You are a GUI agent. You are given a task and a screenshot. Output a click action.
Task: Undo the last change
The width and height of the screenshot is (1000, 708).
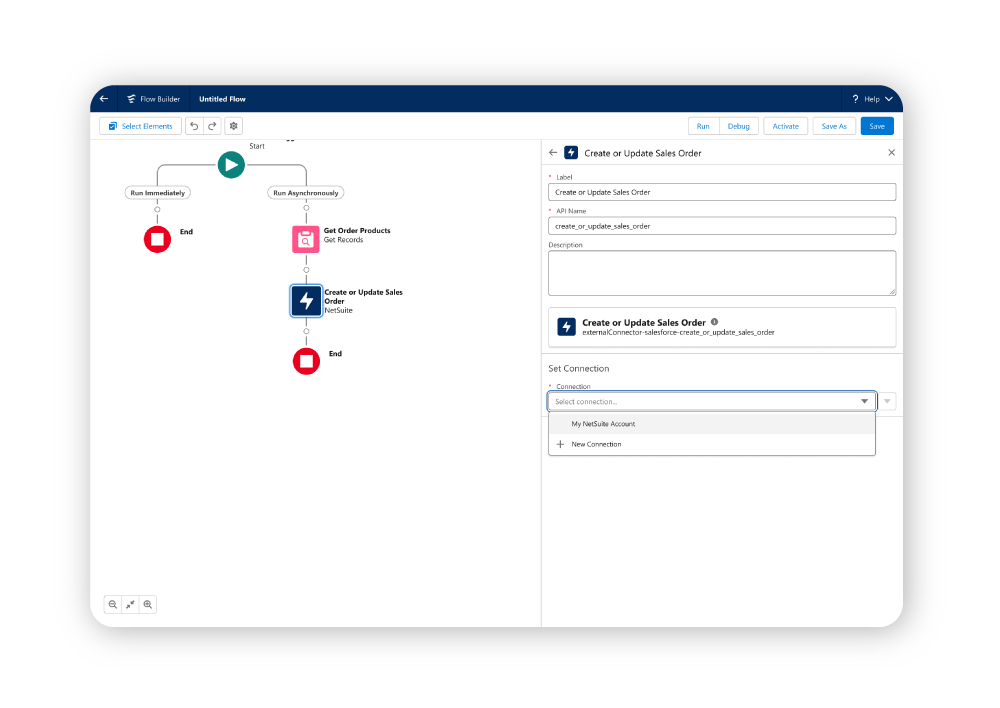pyautogui.click(x=195, y=126)
